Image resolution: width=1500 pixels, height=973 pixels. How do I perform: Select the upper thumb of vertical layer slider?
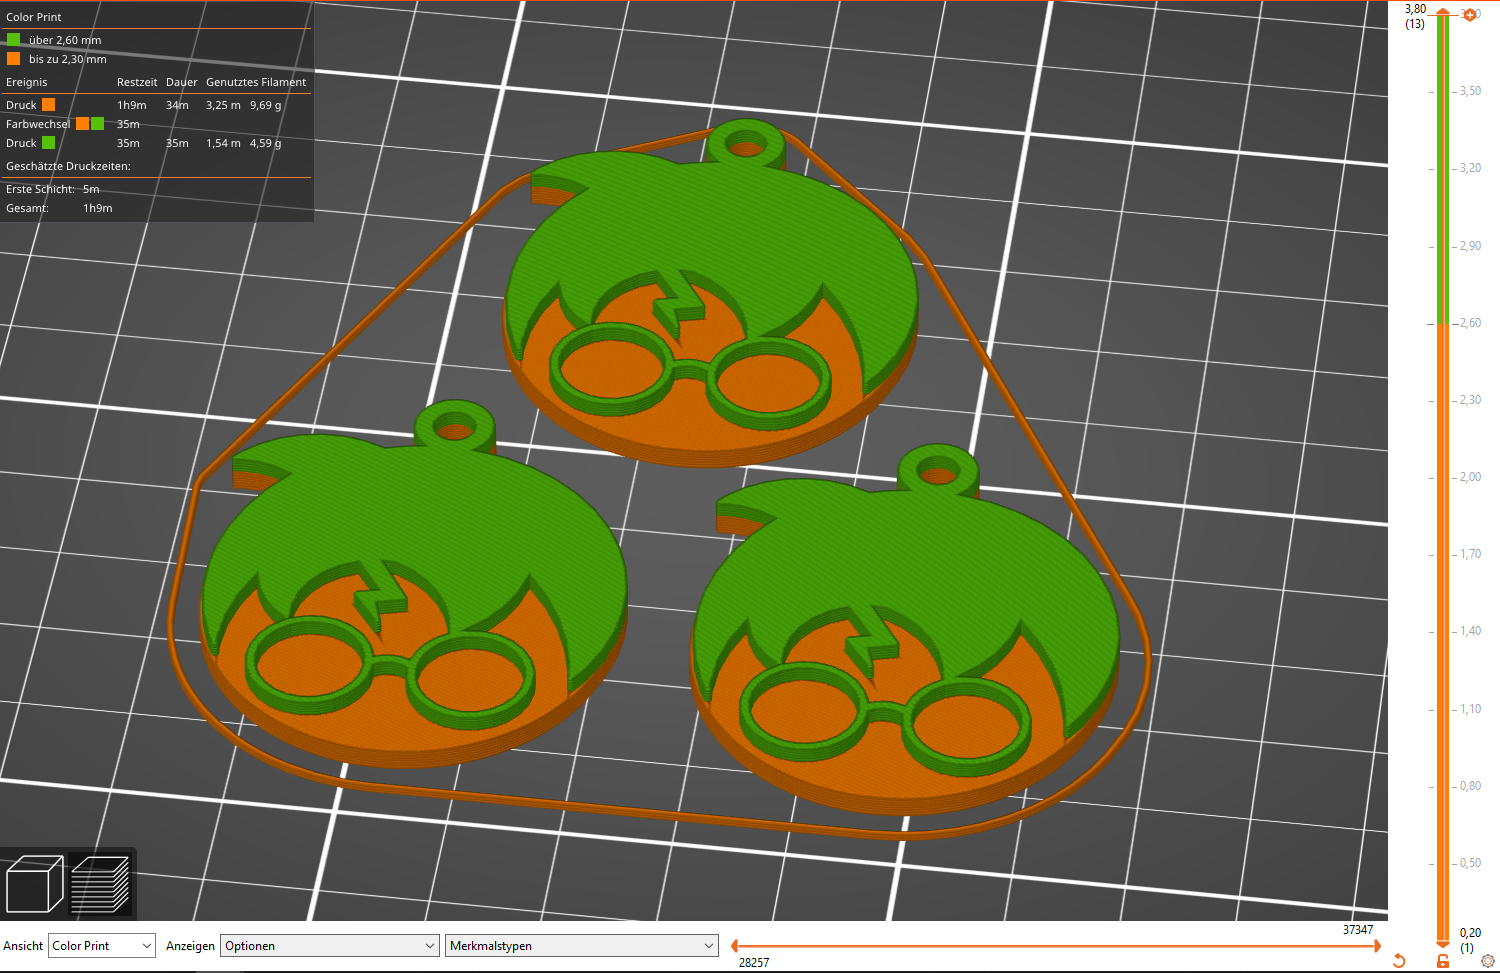(x=1443, y=11)
